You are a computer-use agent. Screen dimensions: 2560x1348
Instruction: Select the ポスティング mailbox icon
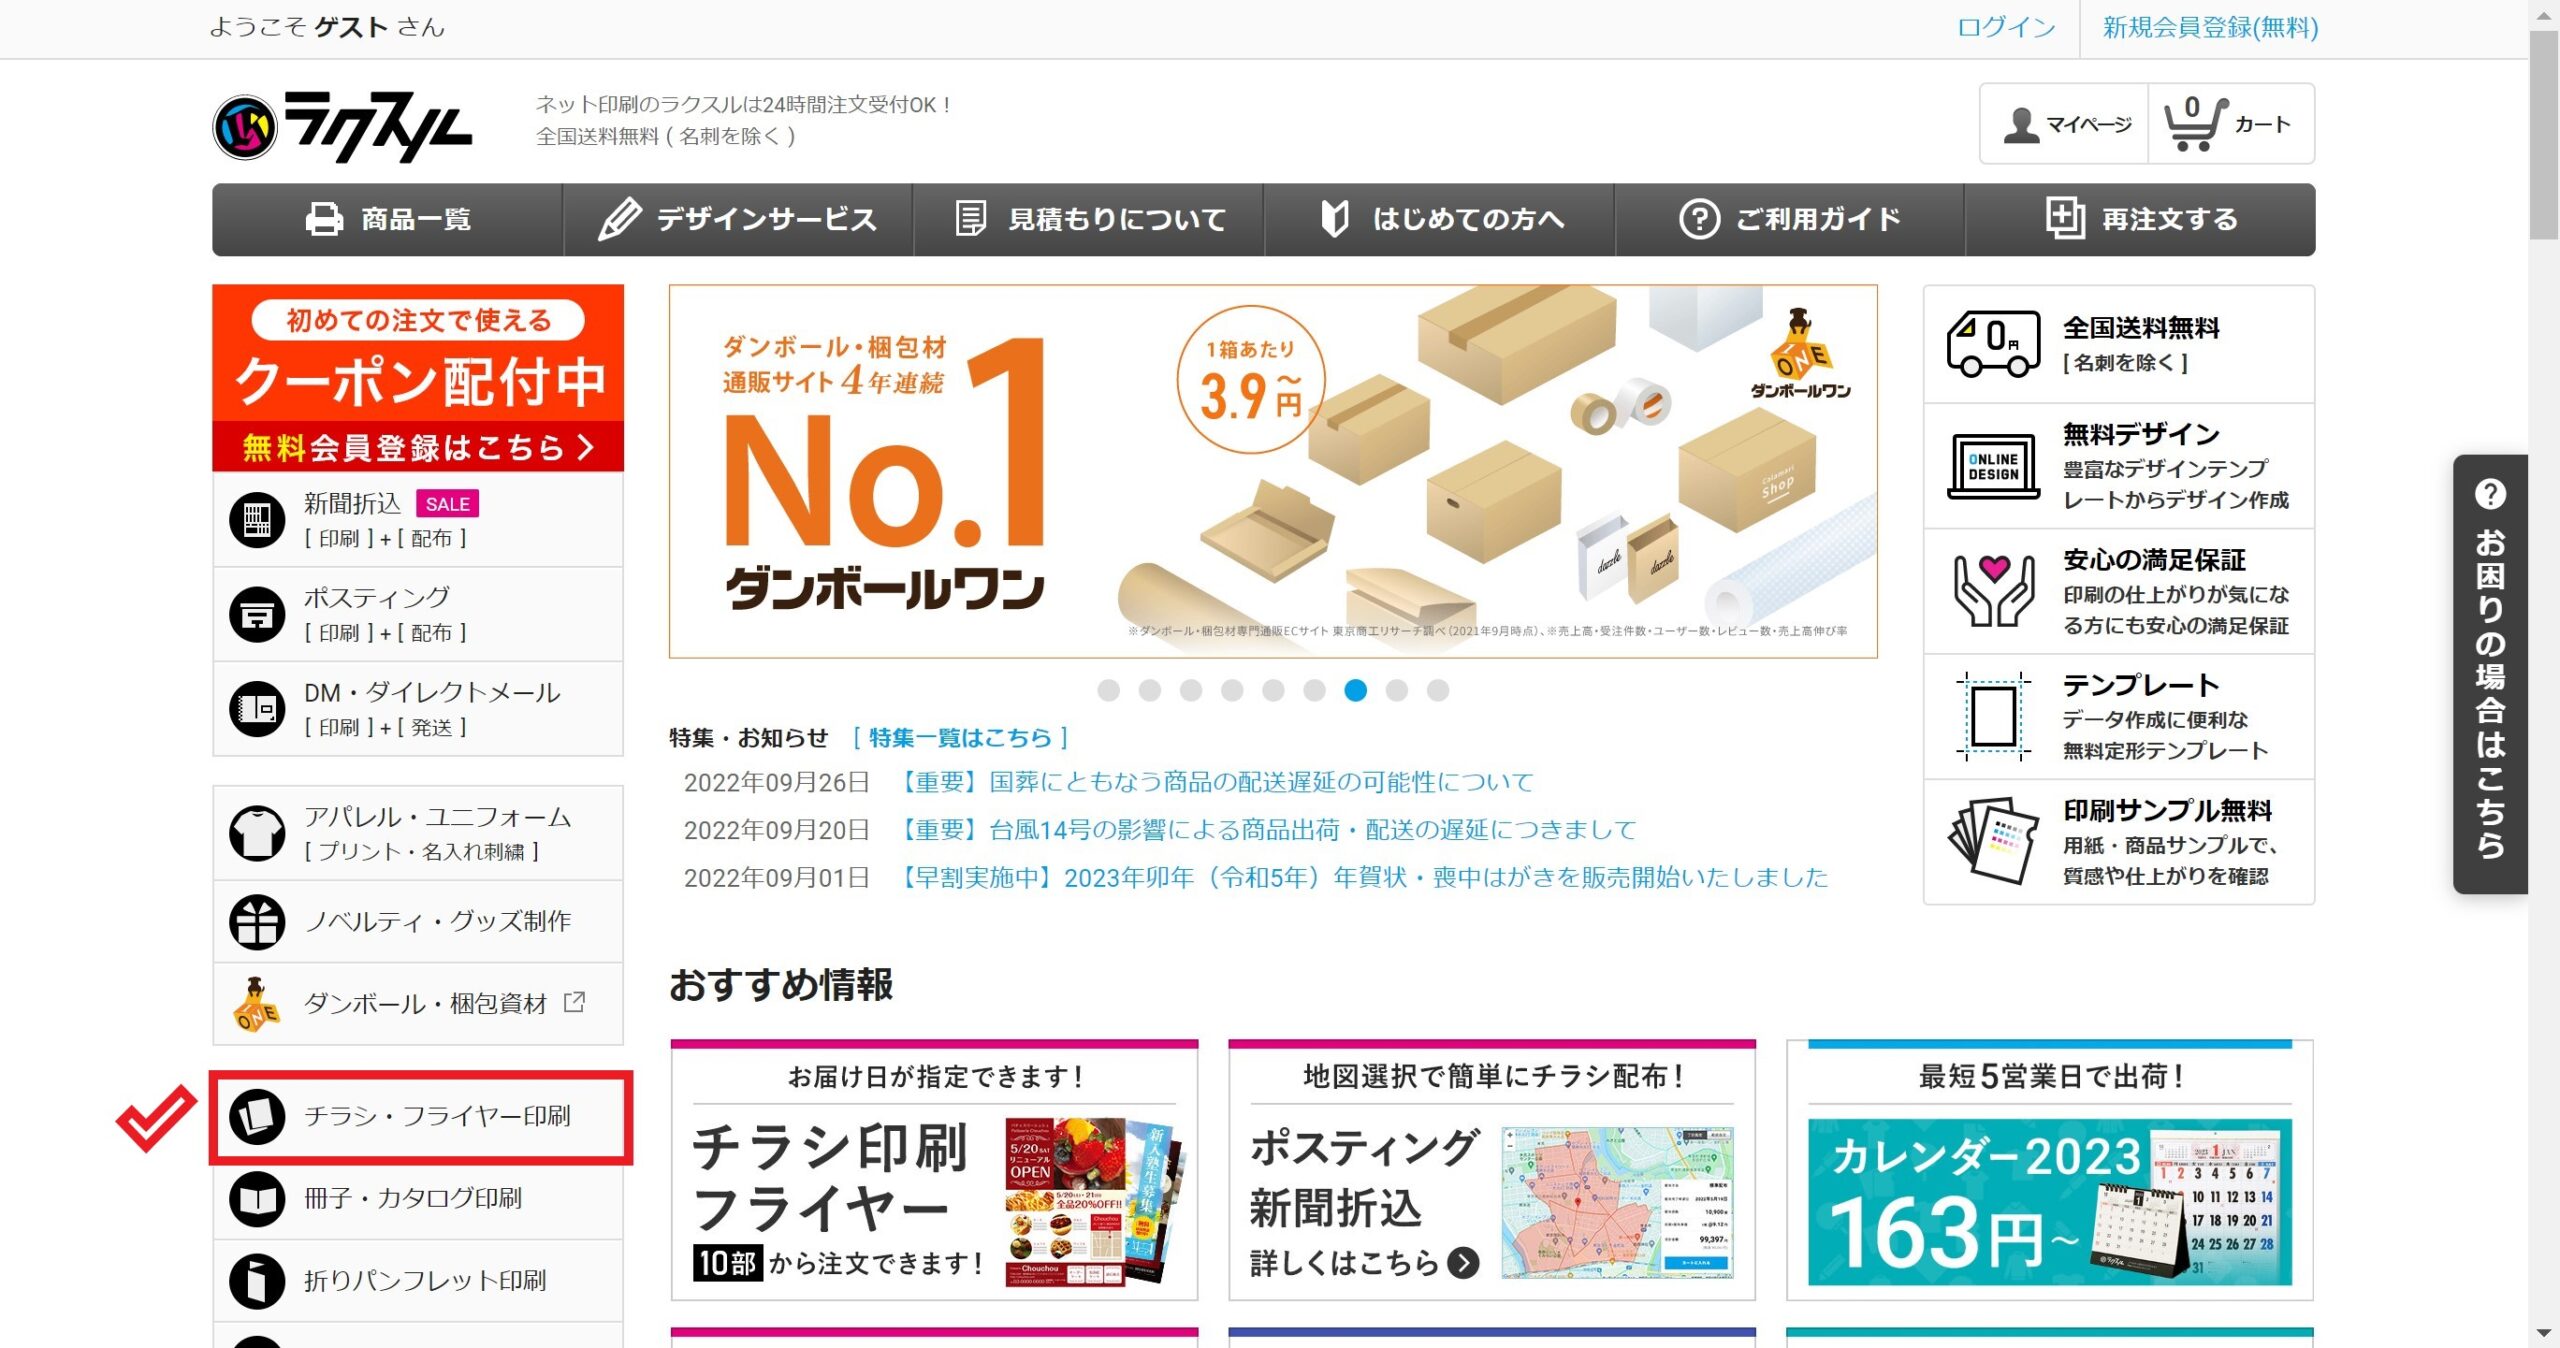tap(257, 614)
